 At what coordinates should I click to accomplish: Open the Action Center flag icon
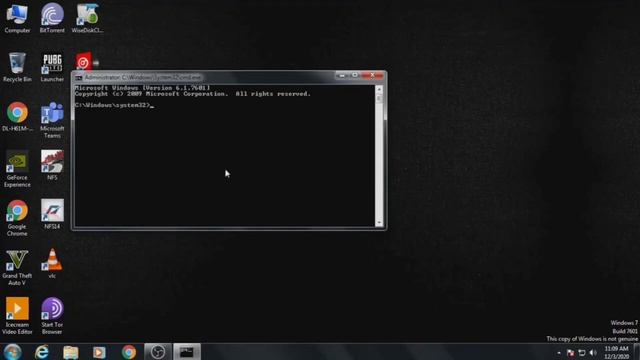(x=571, y=353)
